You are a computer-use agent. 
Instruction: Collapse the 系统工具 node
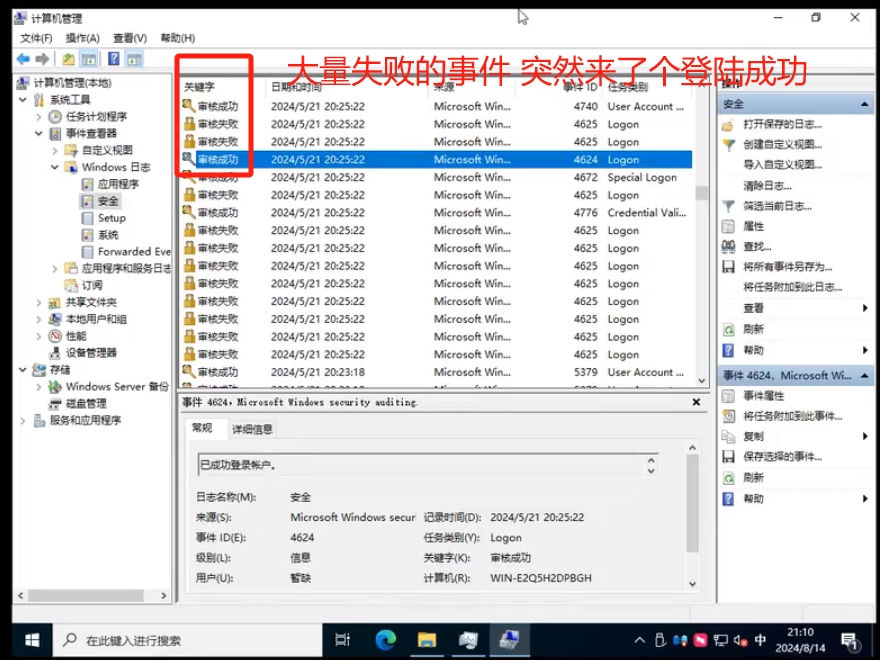click(x=22, y=100)
